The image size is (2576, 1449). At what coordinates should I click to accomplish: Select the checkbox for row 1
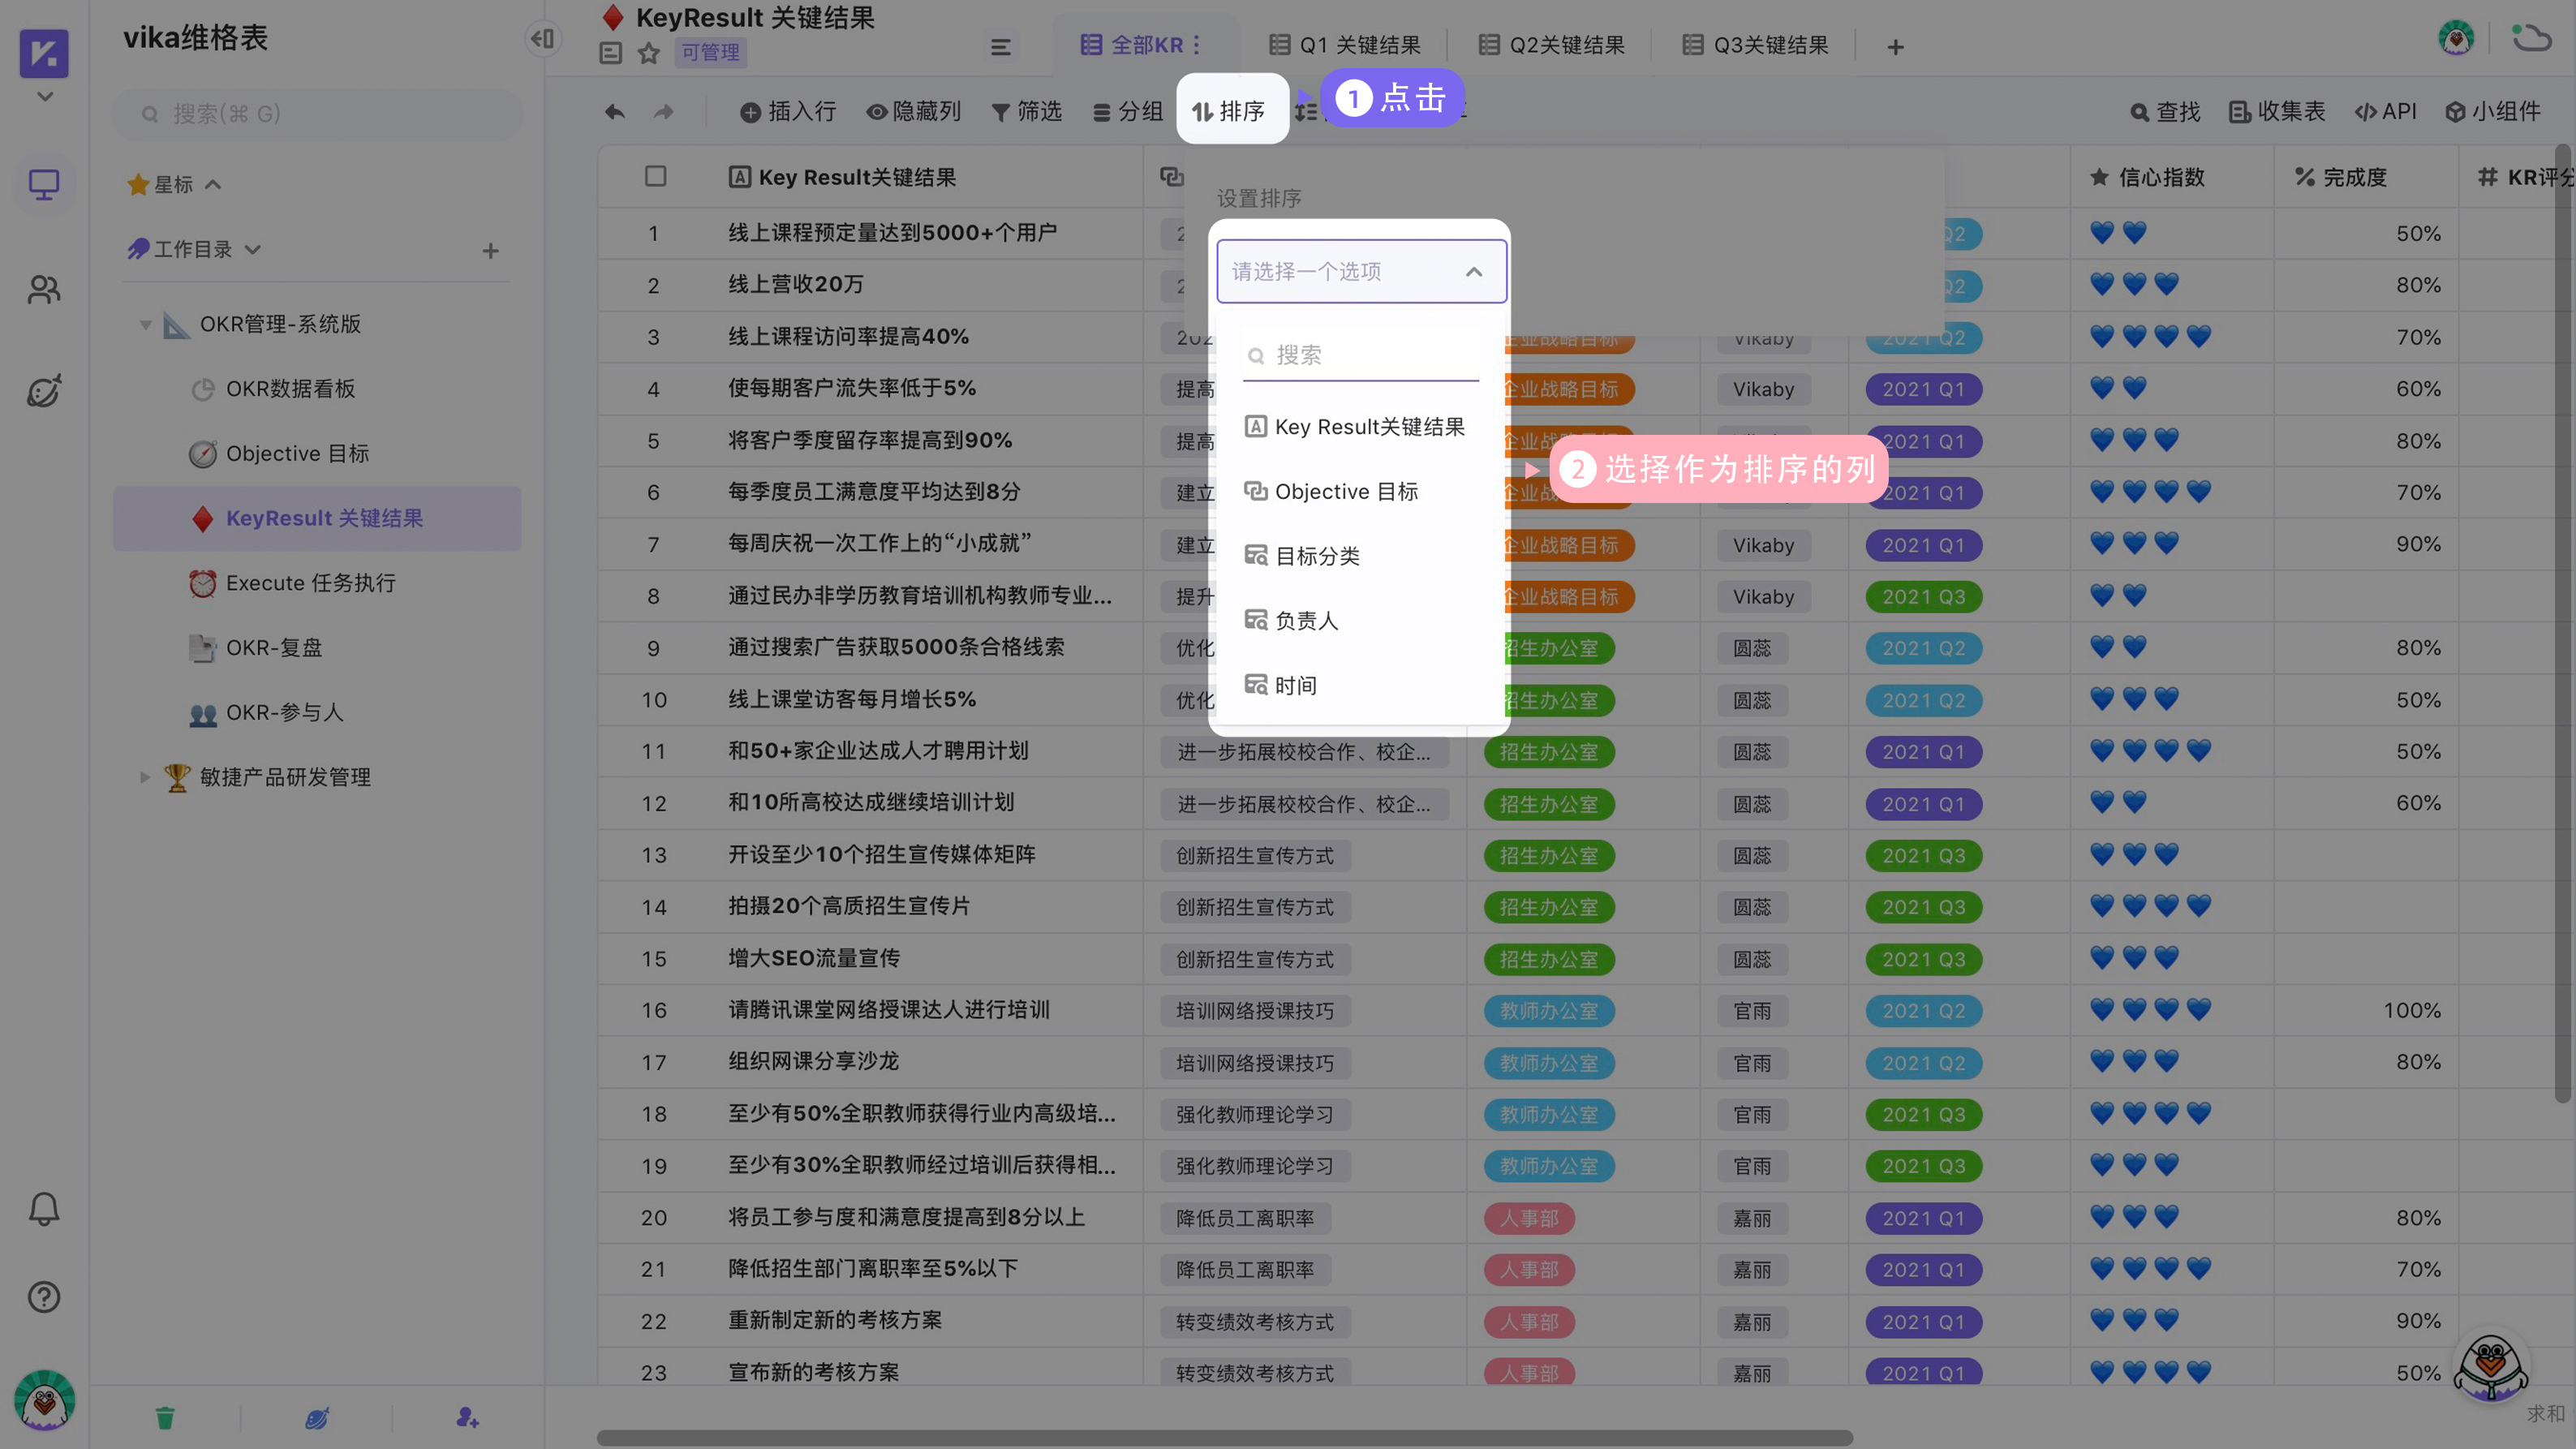tap(656, 233)
